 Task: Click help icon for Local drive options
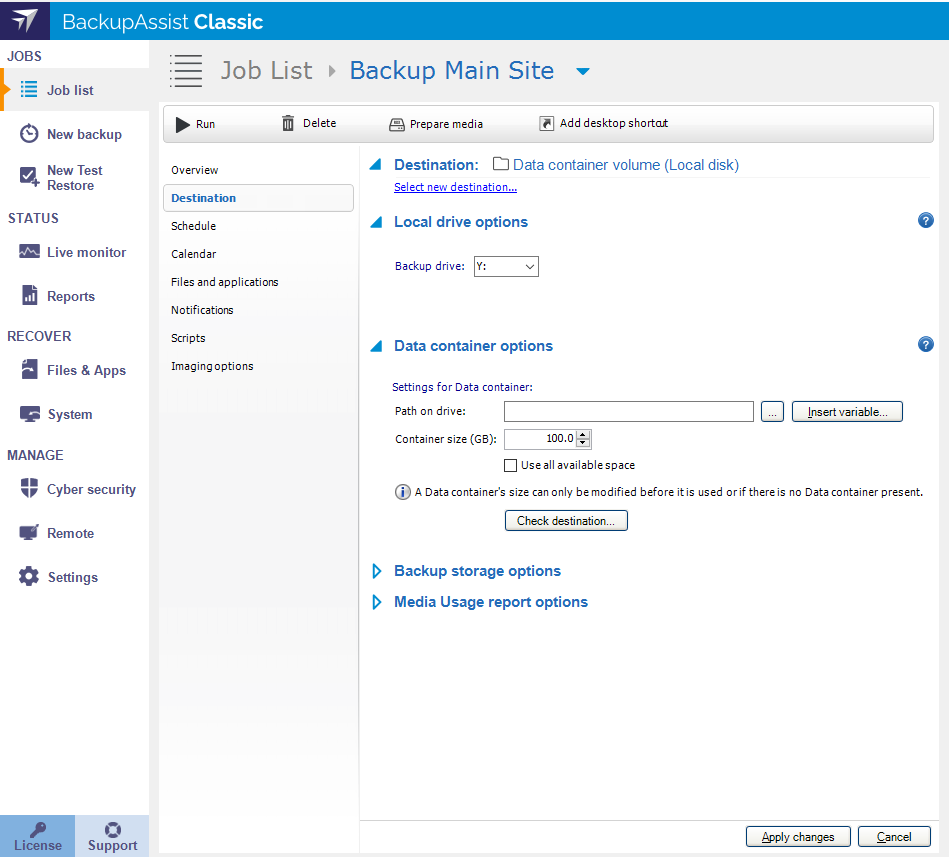925,221
